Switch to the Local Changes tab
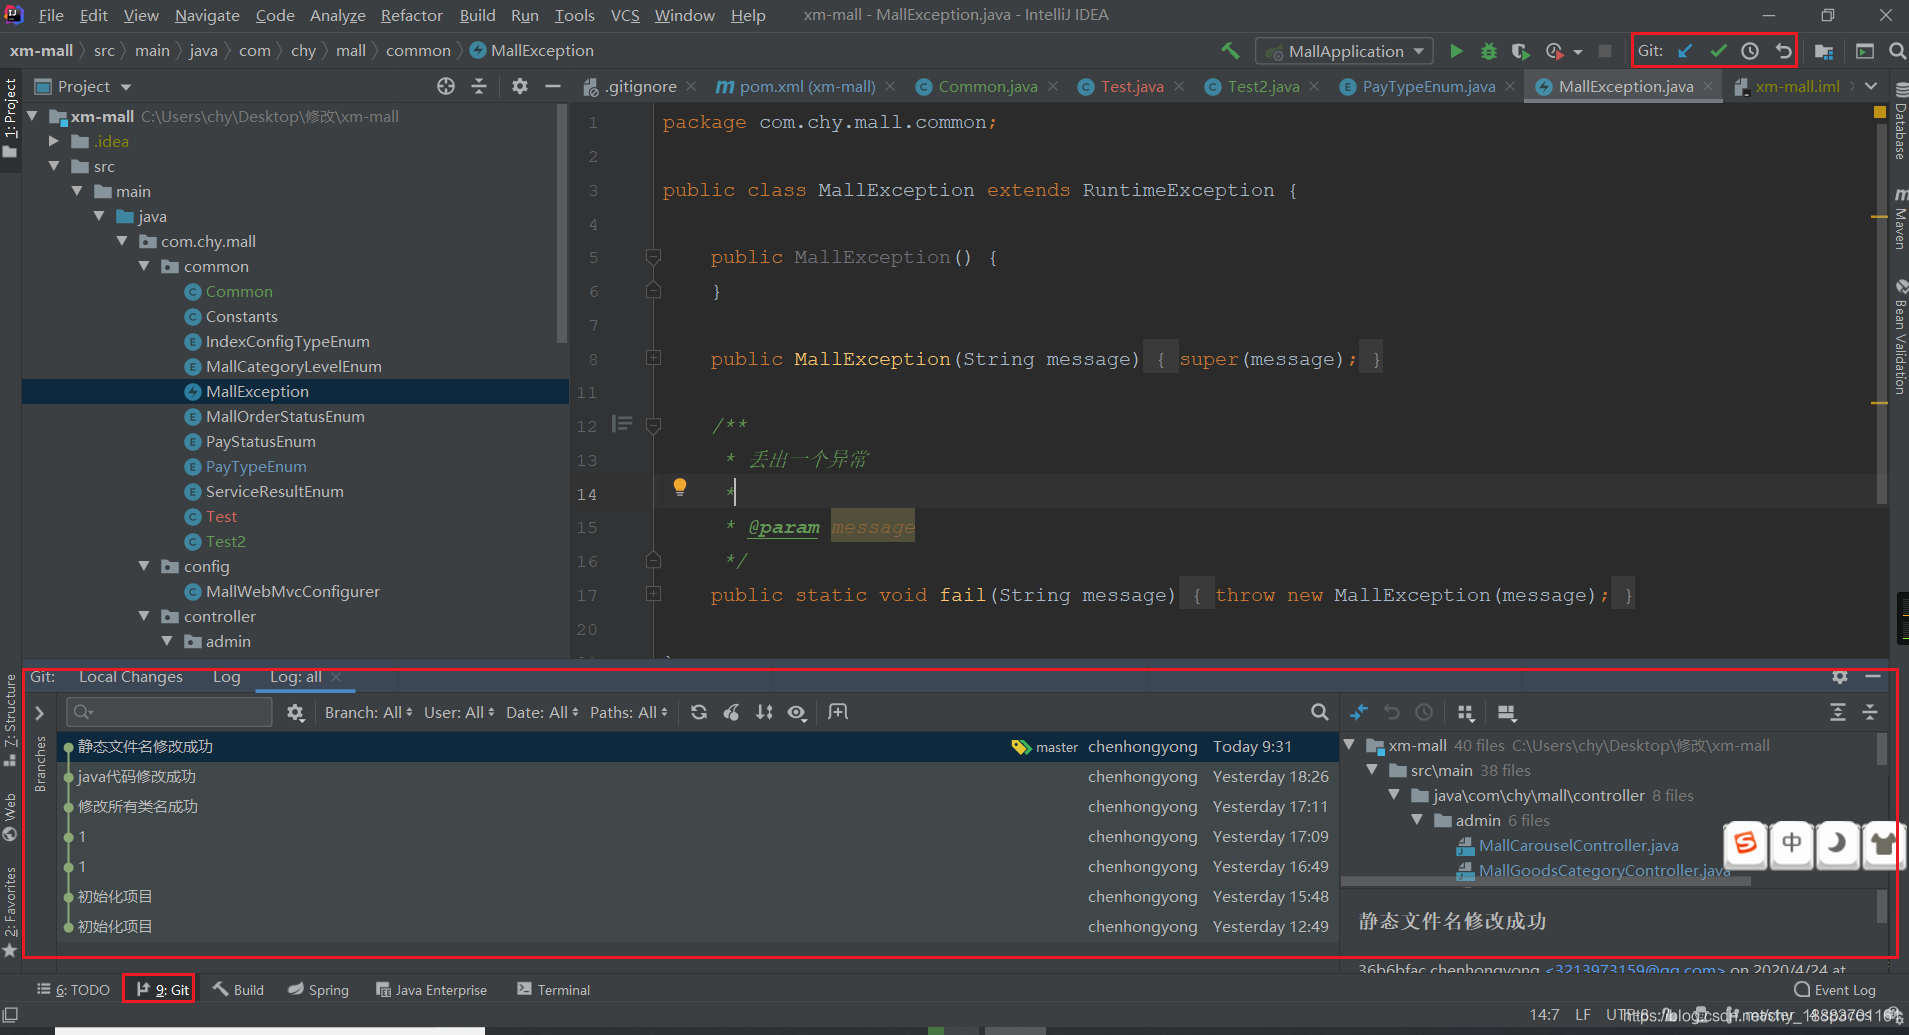Viewport: 1909px width, 1035px height. tap(131, 677)
